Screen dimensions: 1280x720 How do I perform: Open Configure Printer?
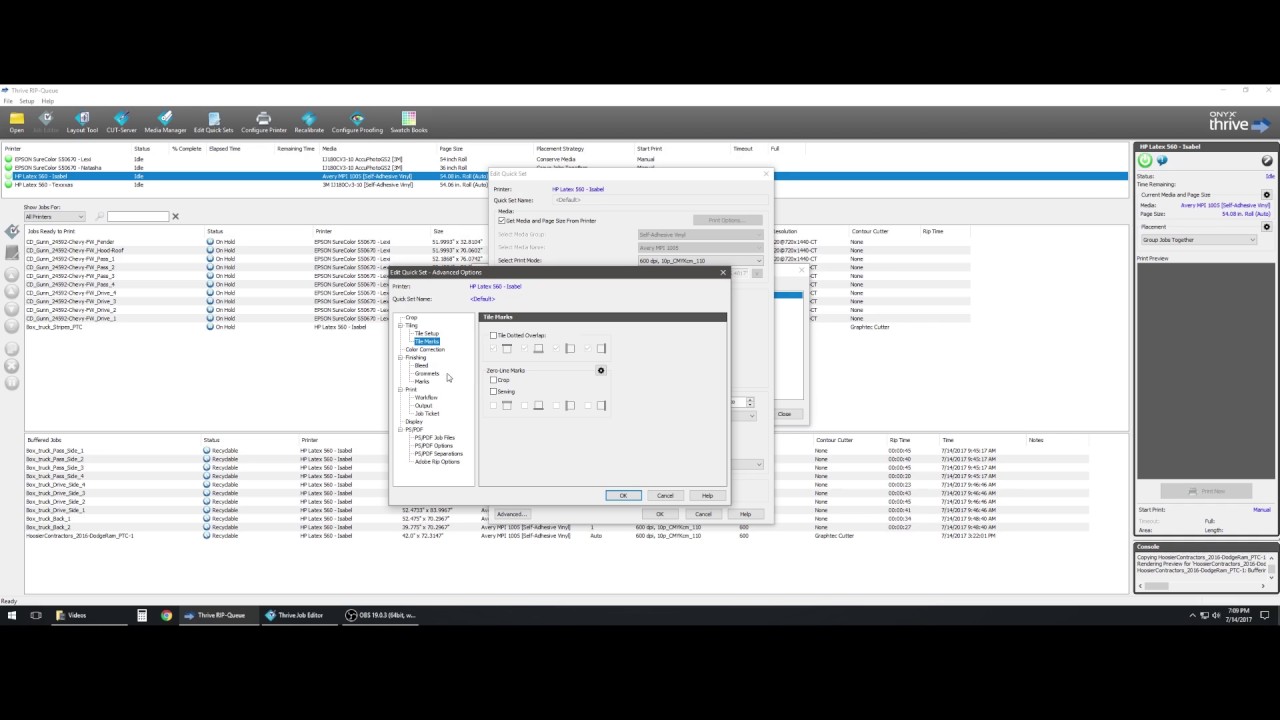click(264, 122)
